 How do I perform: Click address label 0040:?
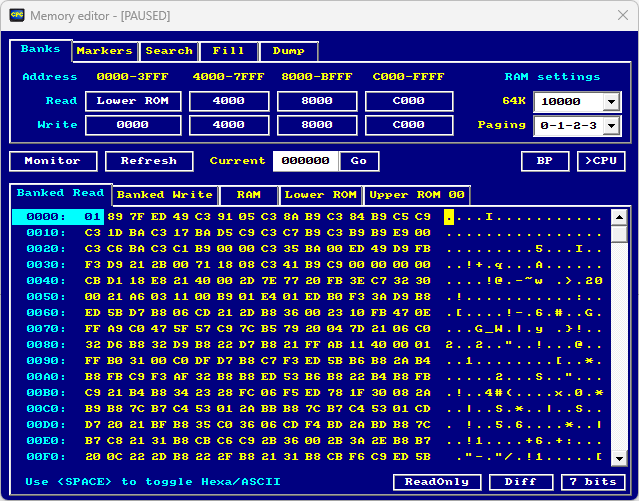coord(46,281)
